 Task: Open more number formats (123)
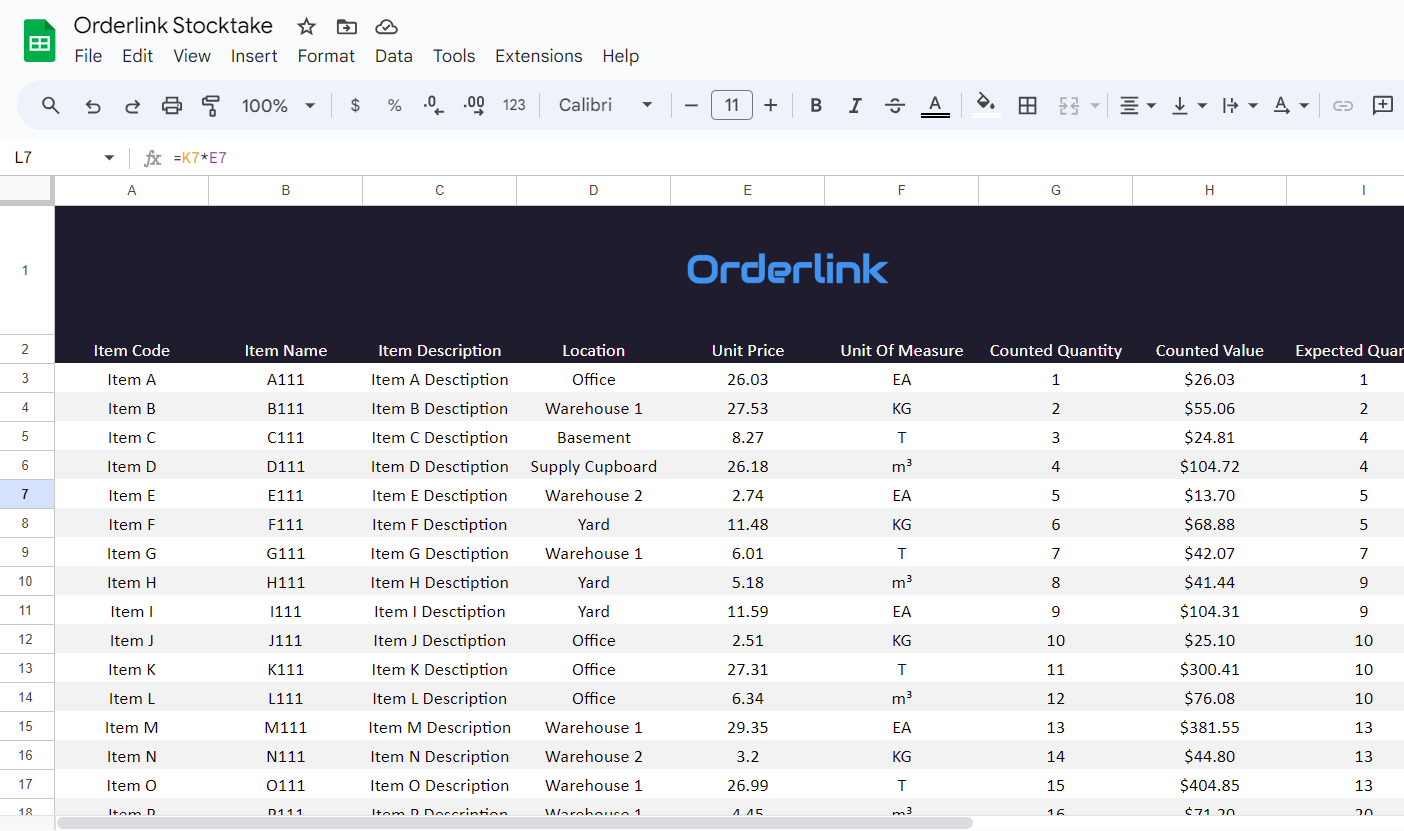pos(514,105)
